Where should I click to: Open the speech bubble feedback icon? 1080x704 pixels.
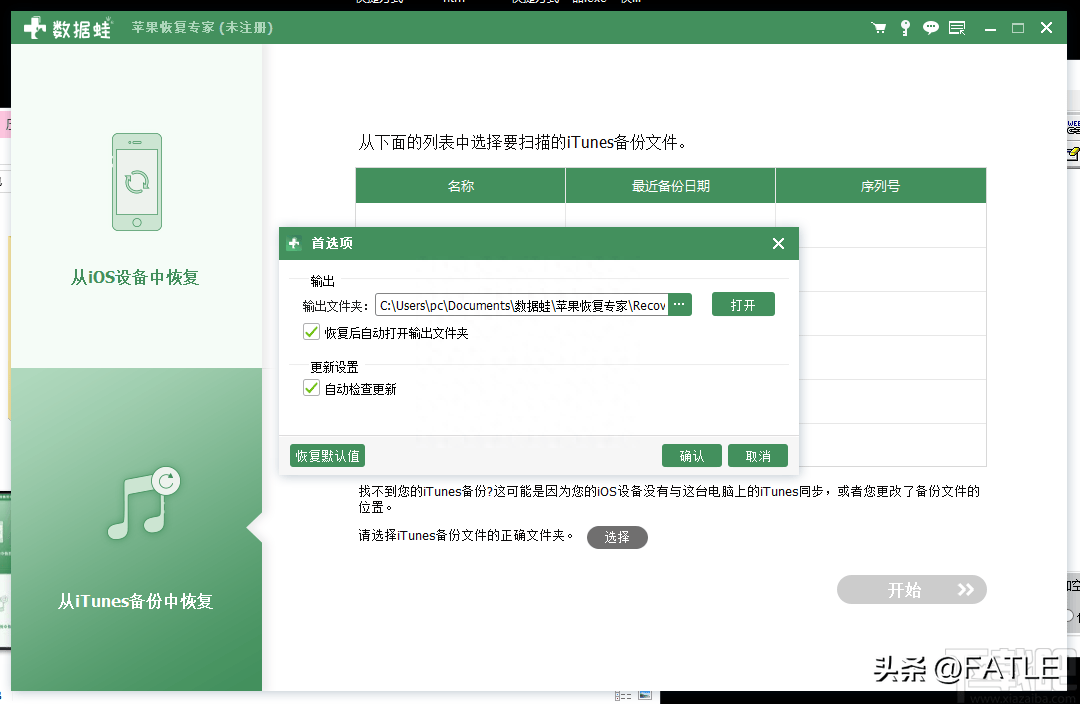pos(931,28)
